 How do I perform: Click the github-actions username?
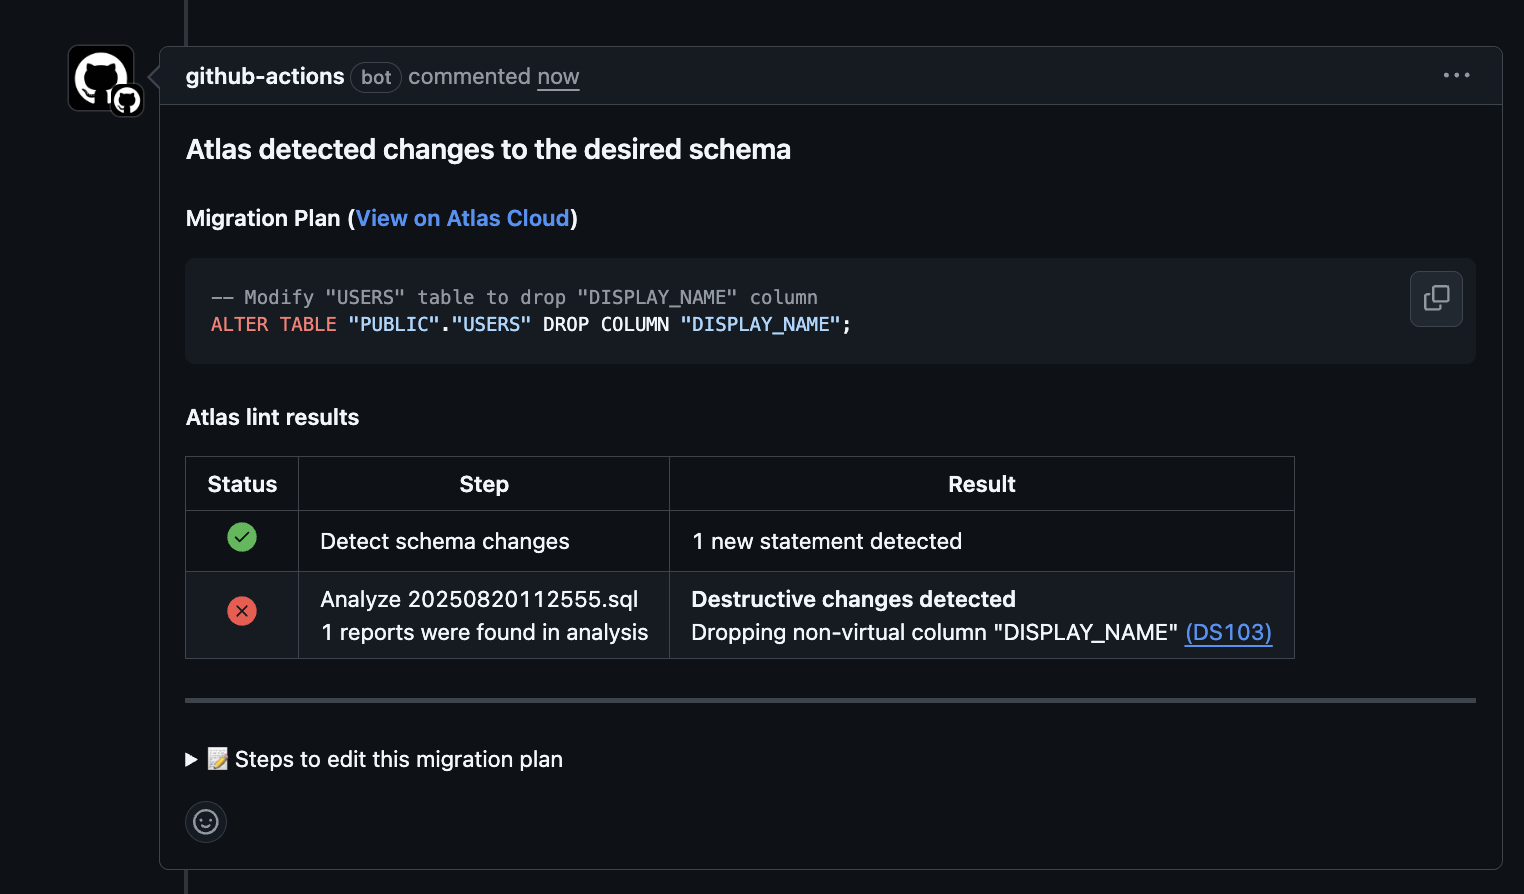pyautogui.click(x=264, y=76)
